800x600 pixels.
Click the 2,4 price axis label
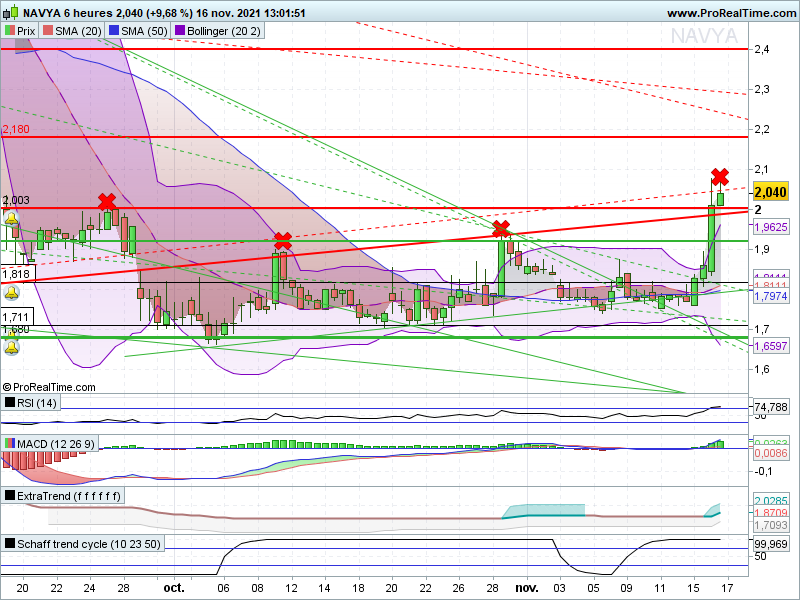pos(762,49)
